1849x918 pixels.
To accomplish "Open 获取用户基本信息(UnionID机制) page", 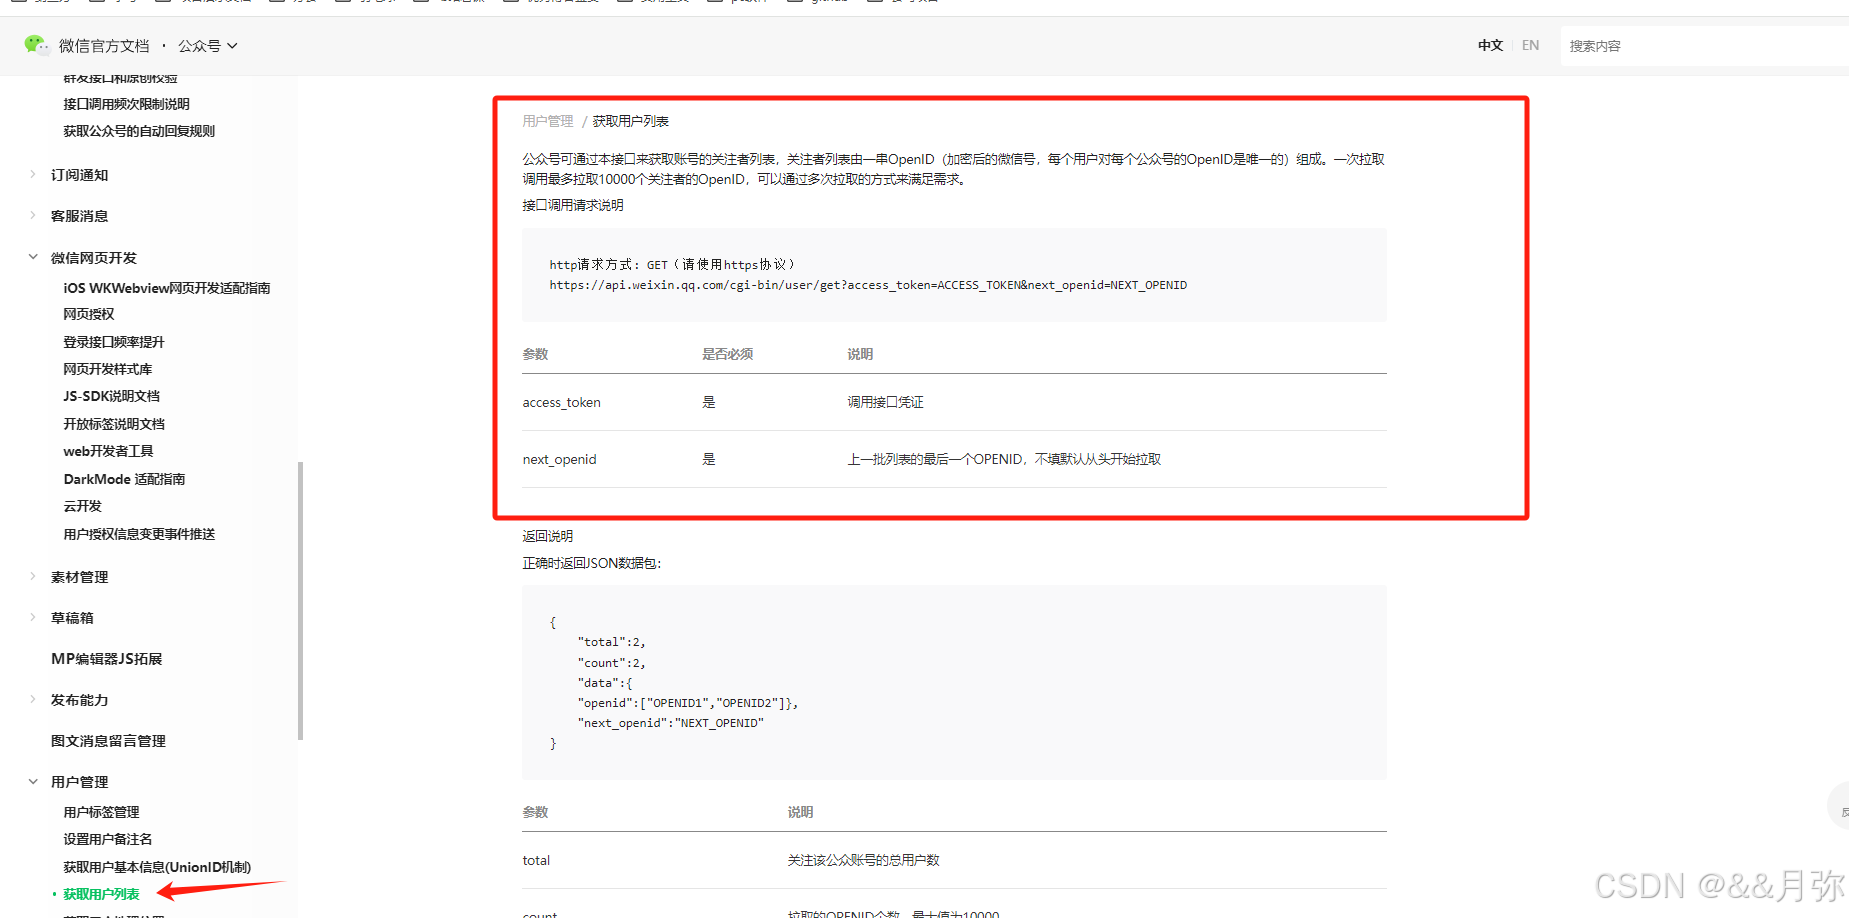I will coord(157,867).
